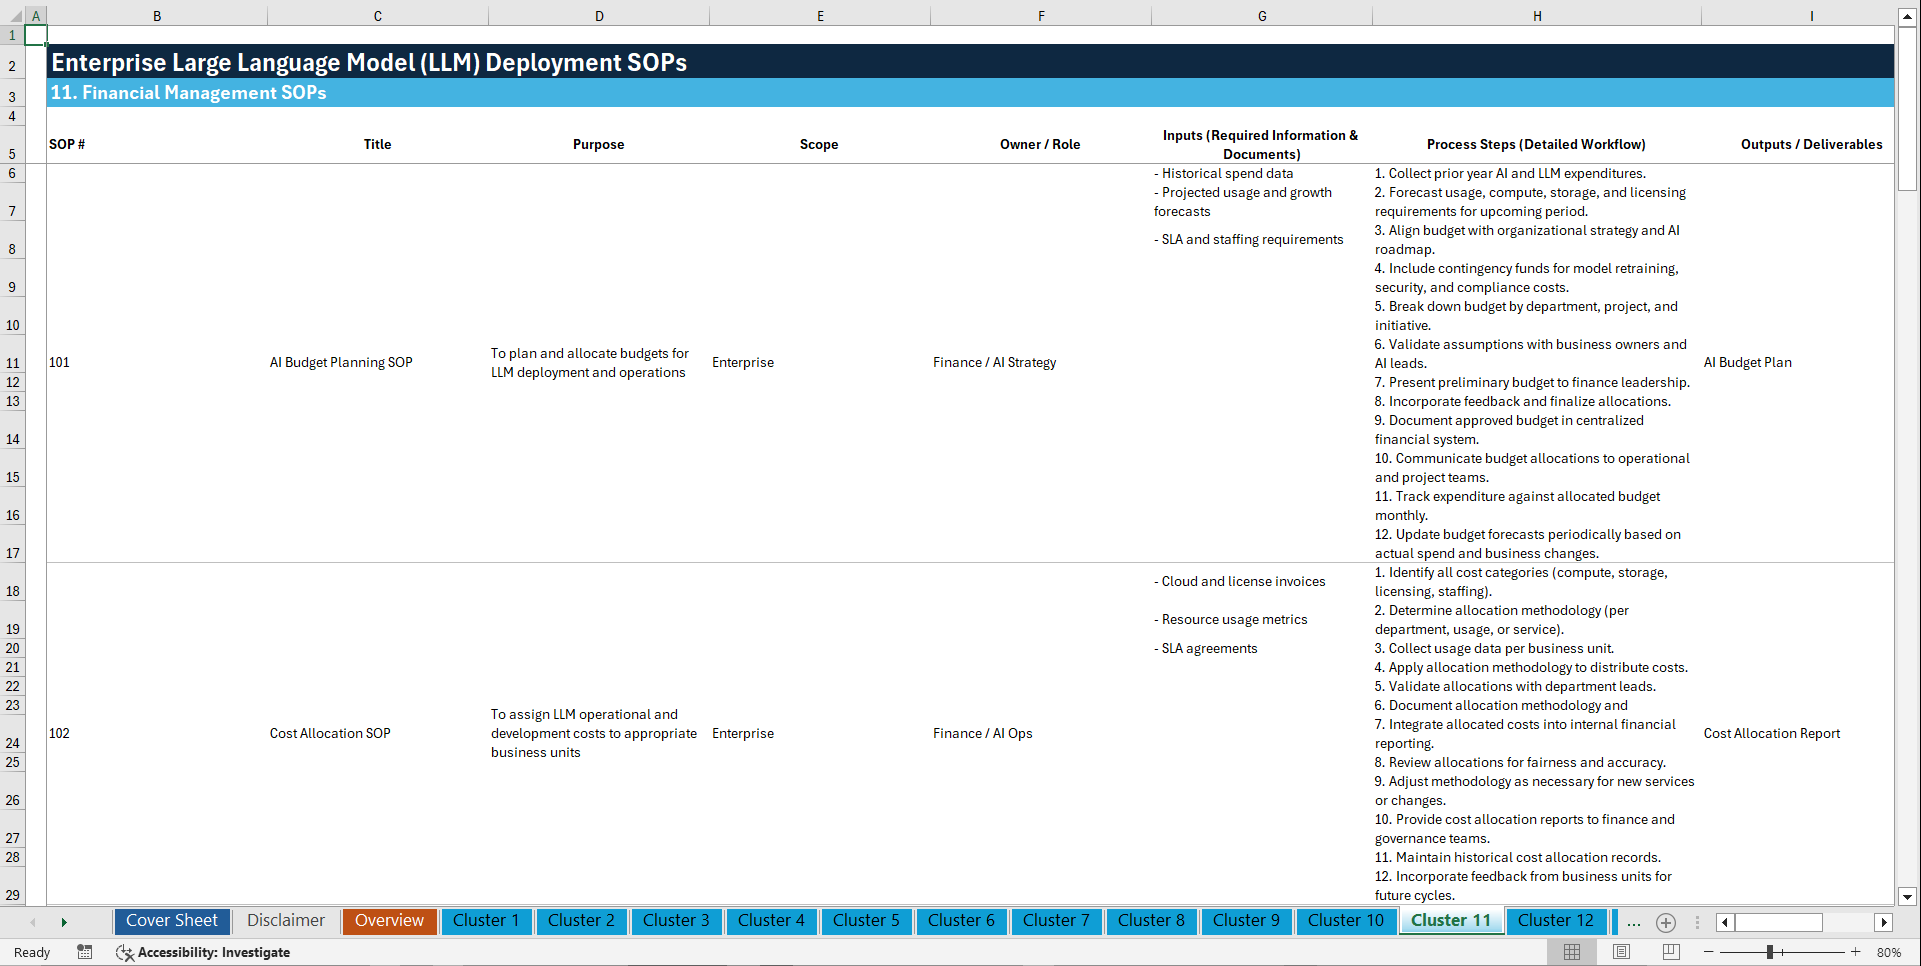Image resolution: width=1921 pixels, height=966 pixels.
Task: Click the last-sheet navigation arrow
Action: (x=64, y=921)
